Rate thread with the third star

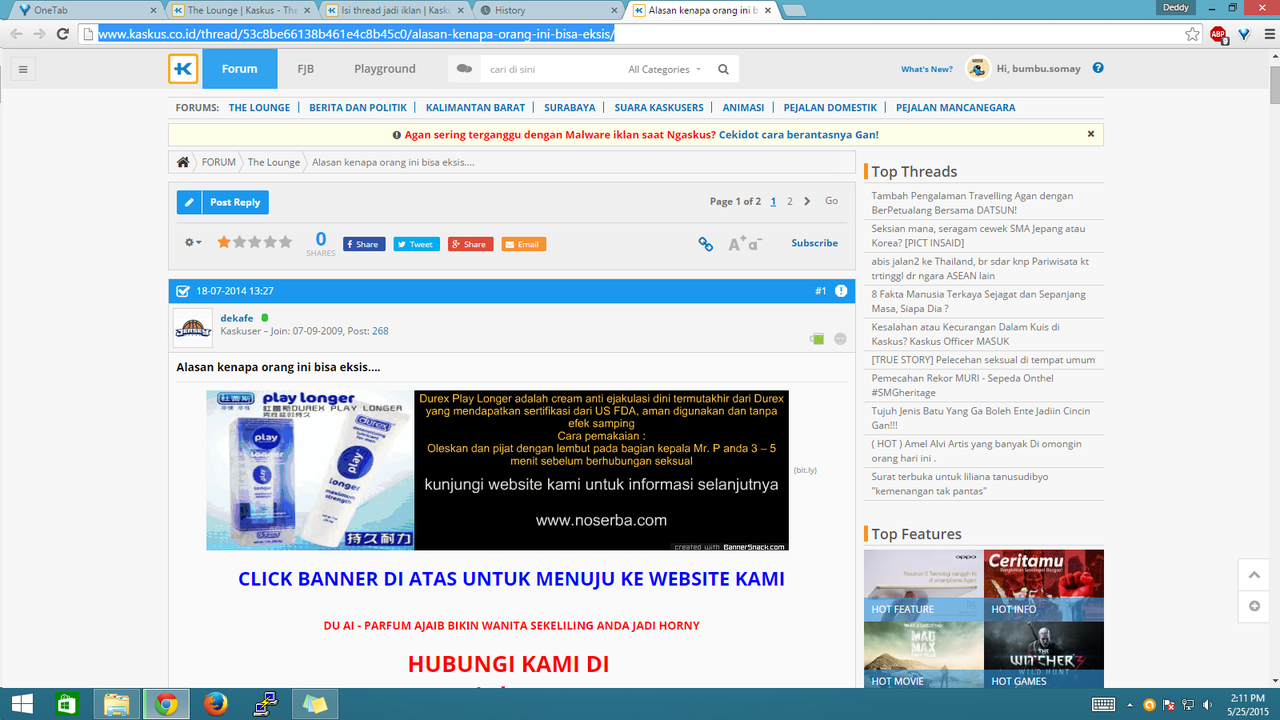(x=255, y=242)
